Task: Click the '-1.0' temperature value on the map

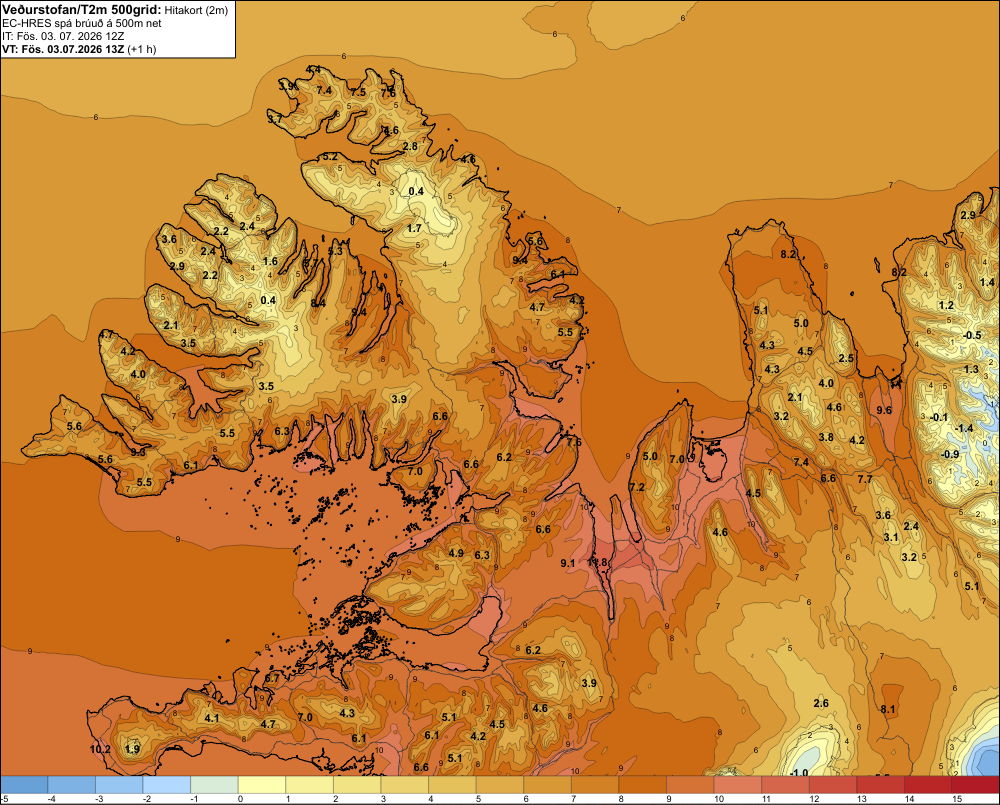Action: pyautogui.click(x=798, y=772)
